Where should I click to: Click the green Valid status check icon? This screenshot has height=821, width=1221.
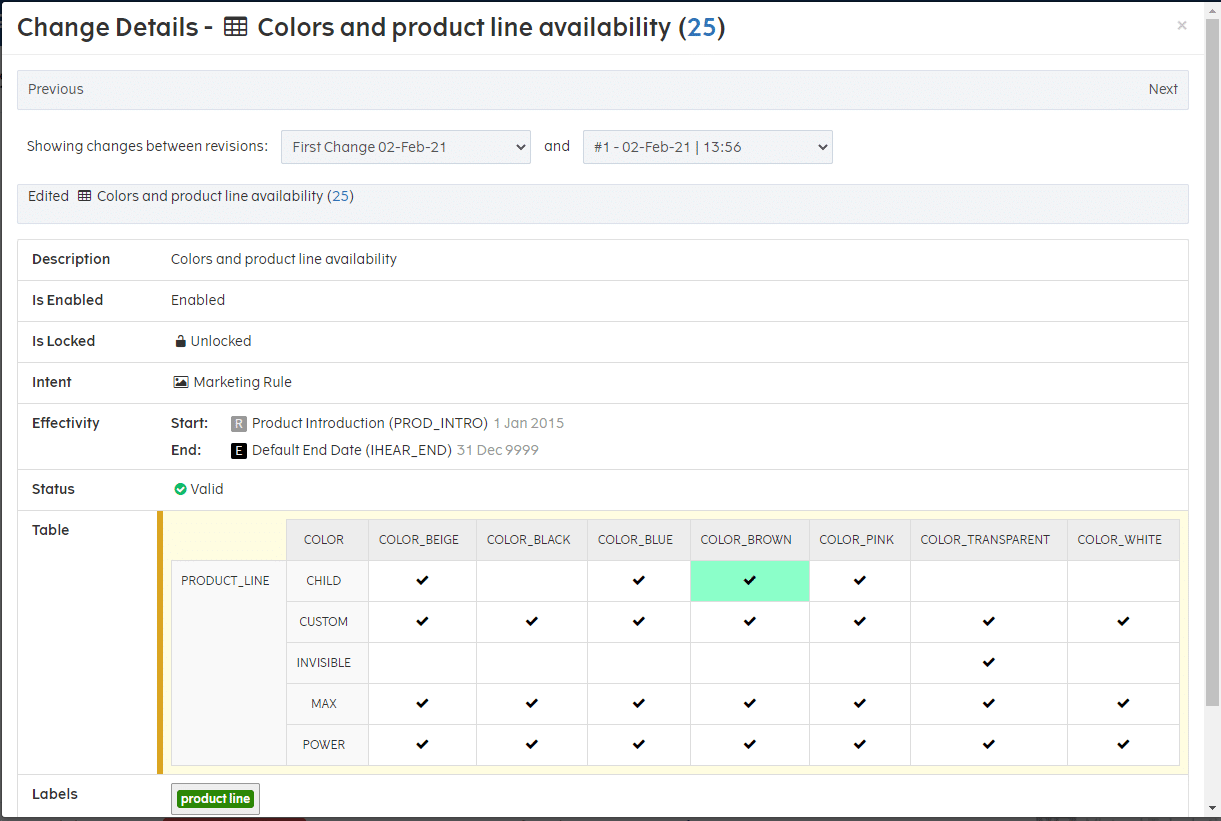pos(180,490)
